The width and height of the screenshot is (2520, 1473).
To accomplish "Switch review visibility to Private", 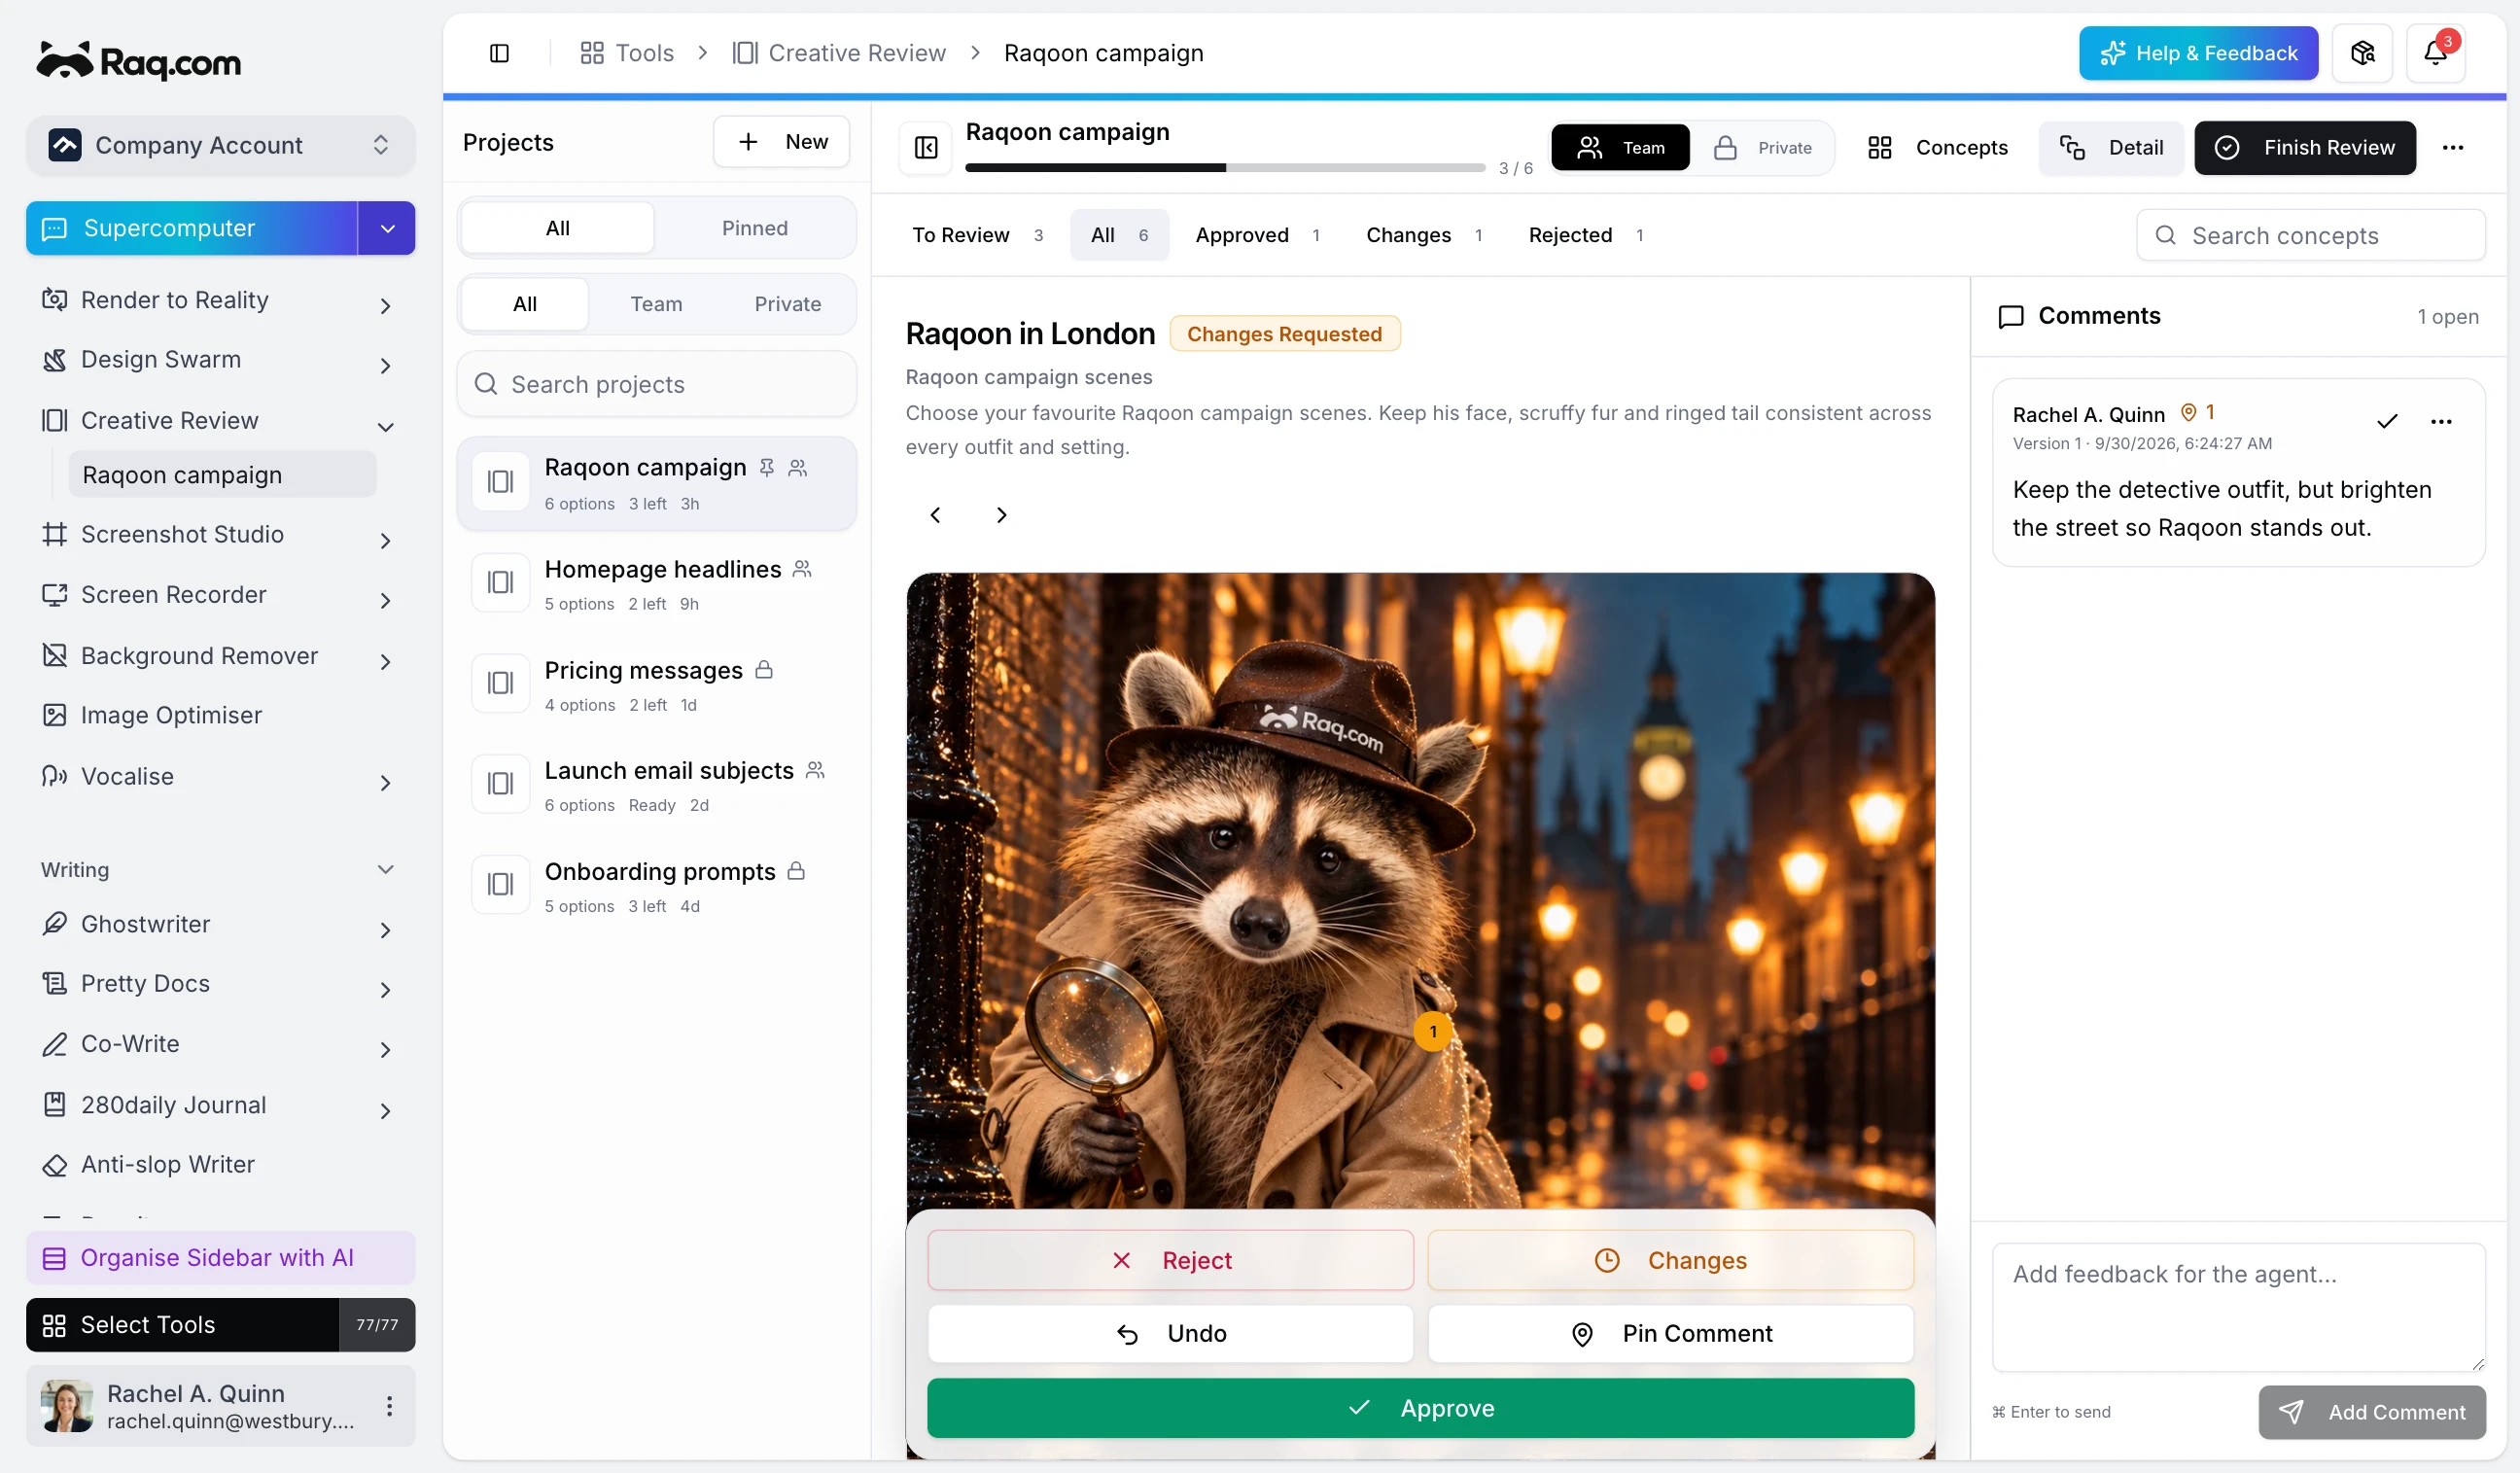I will [1764, 148].
